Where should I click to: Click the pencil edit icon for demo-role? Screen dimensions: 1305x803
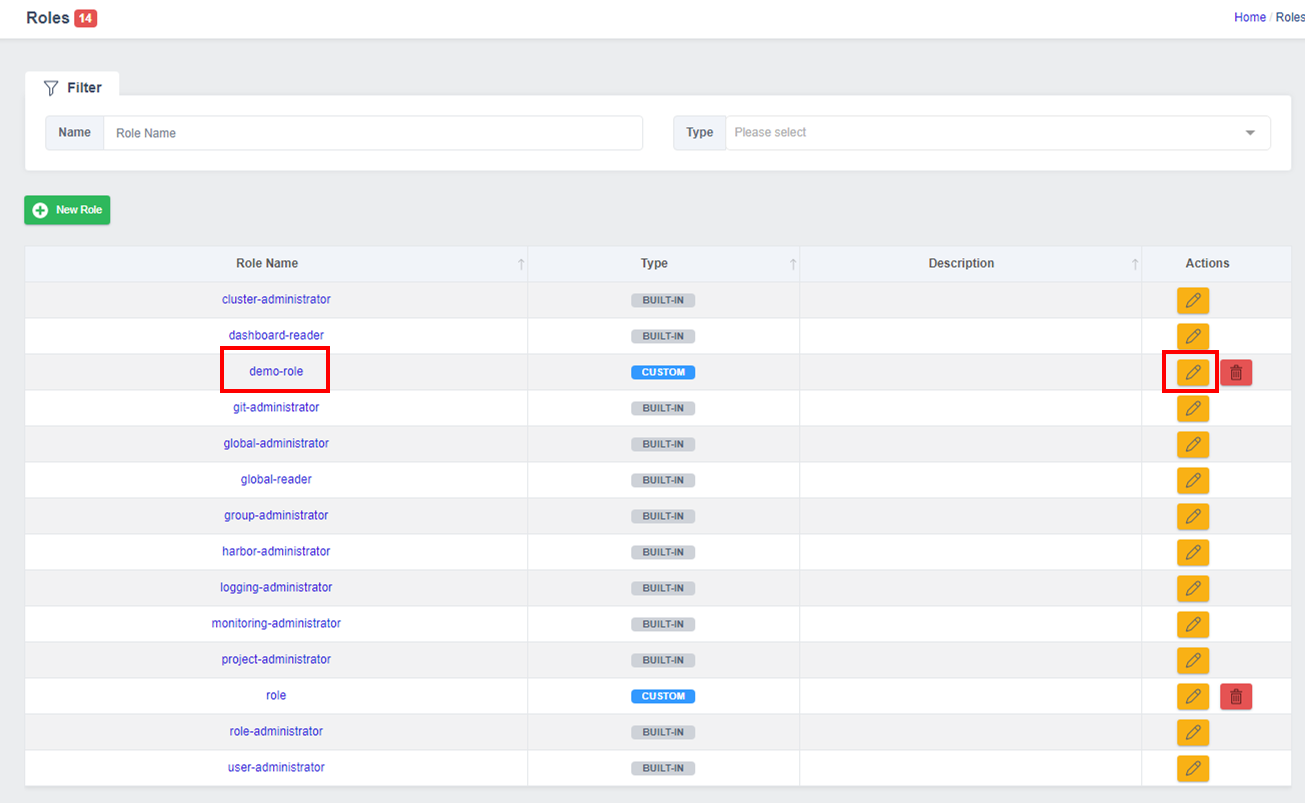point(1192,372)
